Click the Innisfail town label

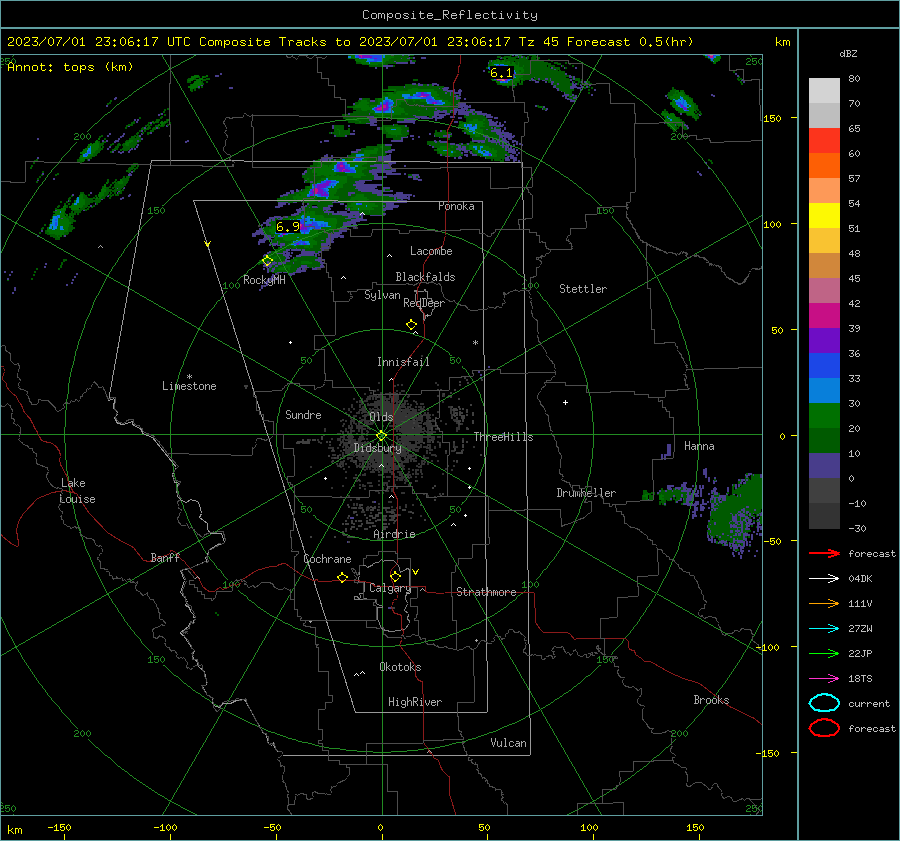(x=403, y=362)
